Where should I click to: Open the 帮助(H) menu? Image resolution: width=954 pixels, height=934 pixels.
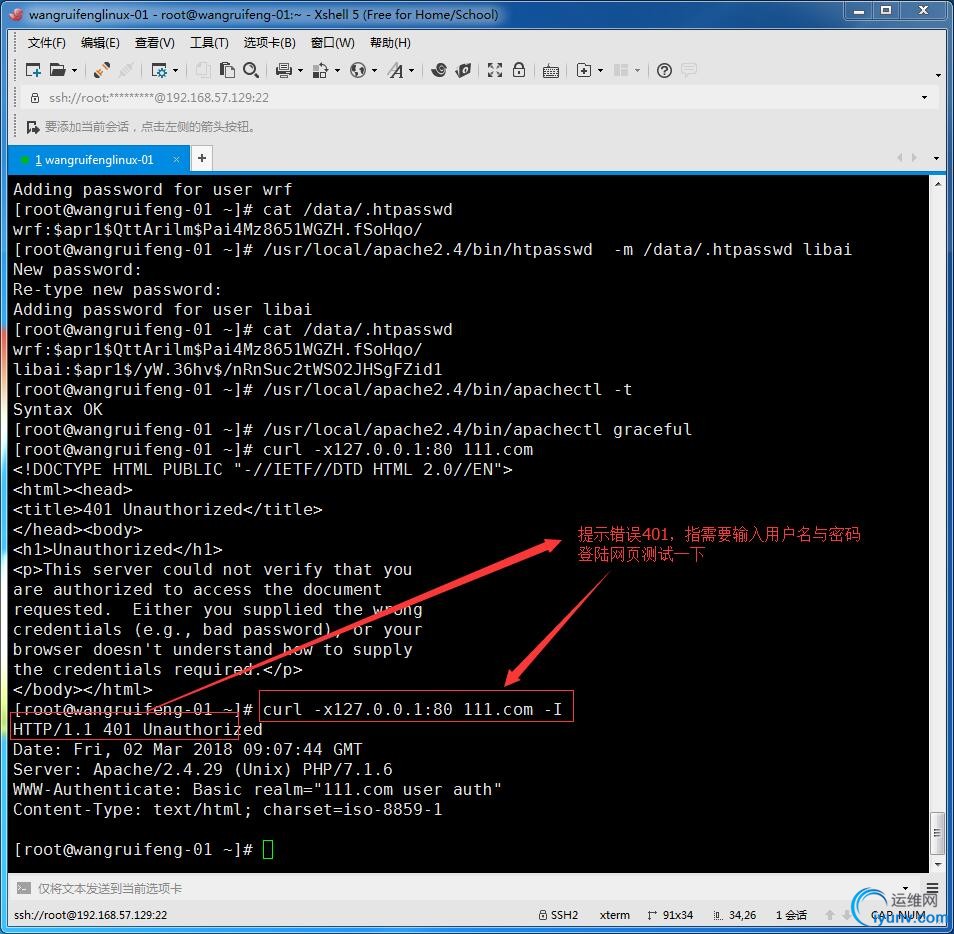pos(390,43)
